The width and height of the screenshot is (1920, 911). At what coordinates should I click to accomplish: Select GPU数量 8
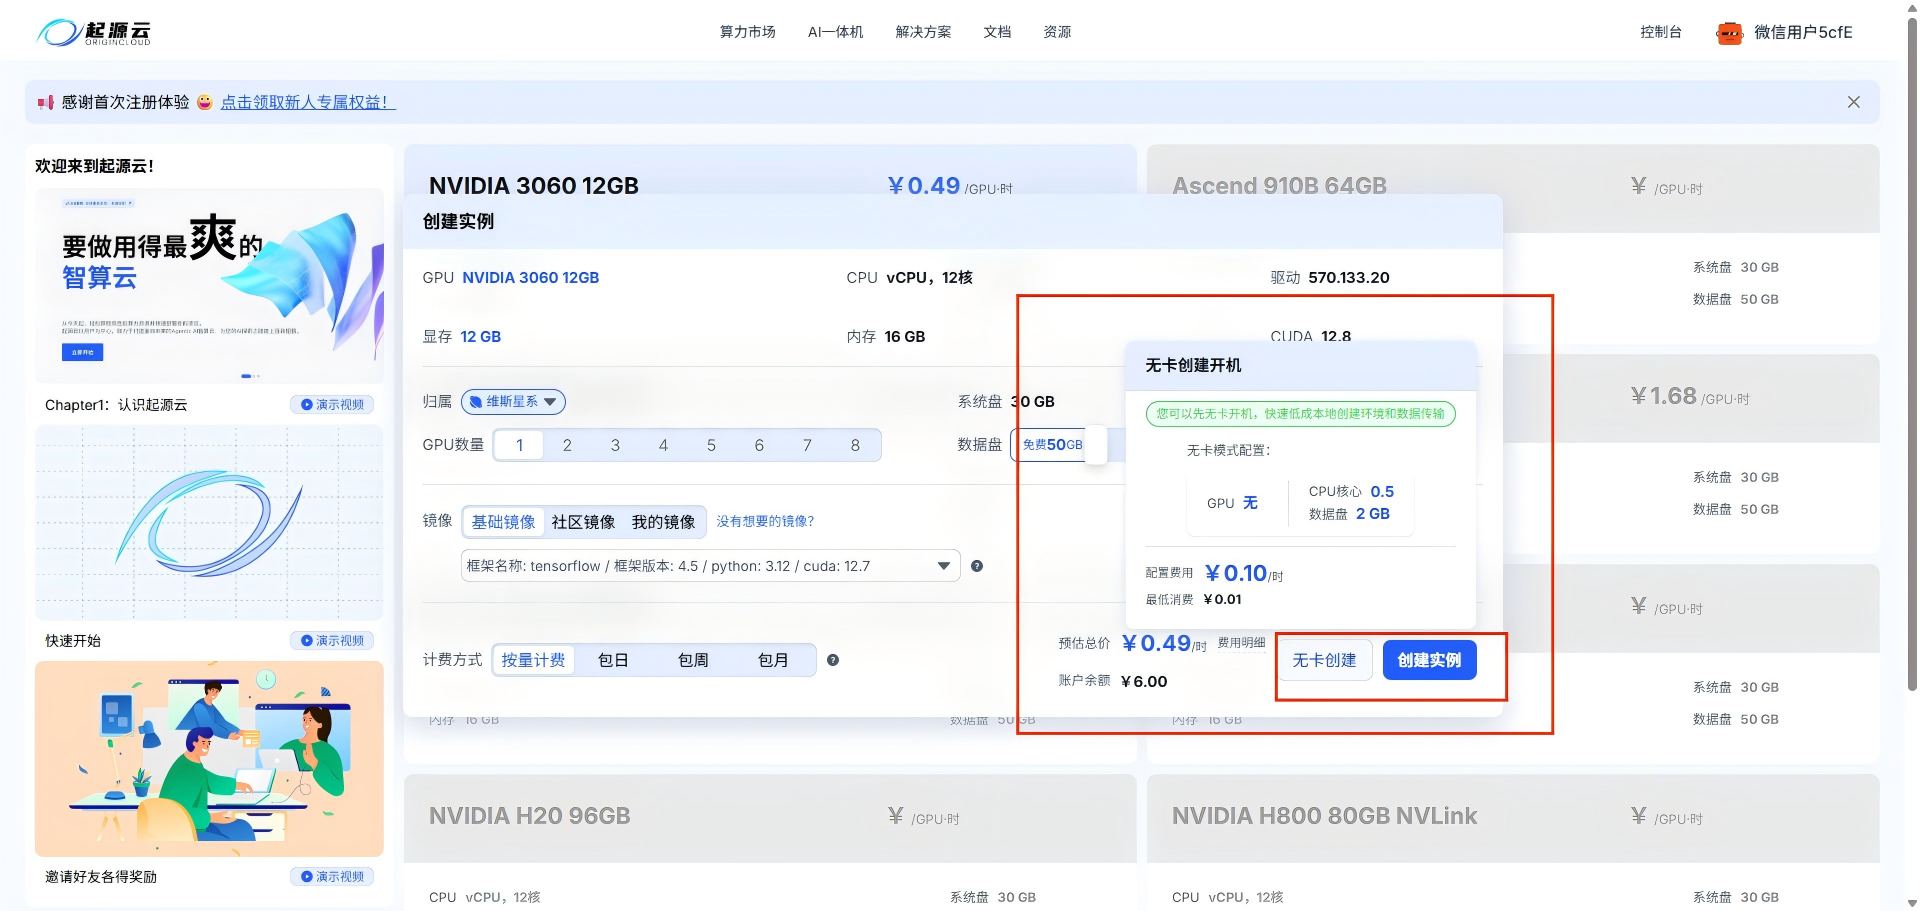[855, 445]
